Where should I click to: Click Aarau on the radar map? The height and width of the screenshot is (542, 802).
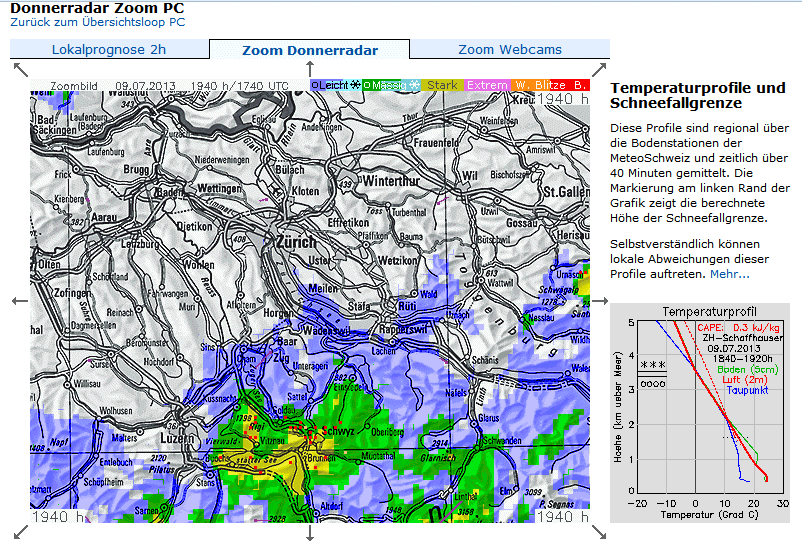[x=104, y=217]
